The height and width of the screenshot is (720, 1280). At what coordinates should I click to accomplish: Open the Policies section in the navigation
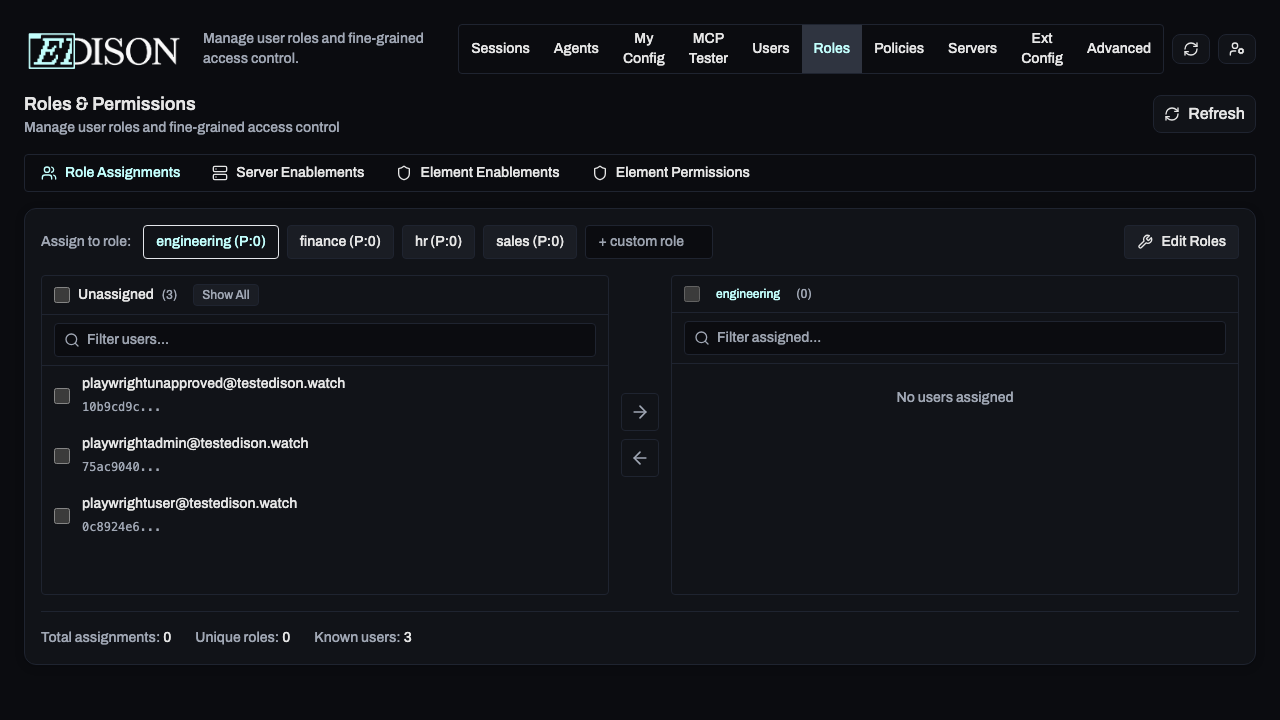[898, 48]
